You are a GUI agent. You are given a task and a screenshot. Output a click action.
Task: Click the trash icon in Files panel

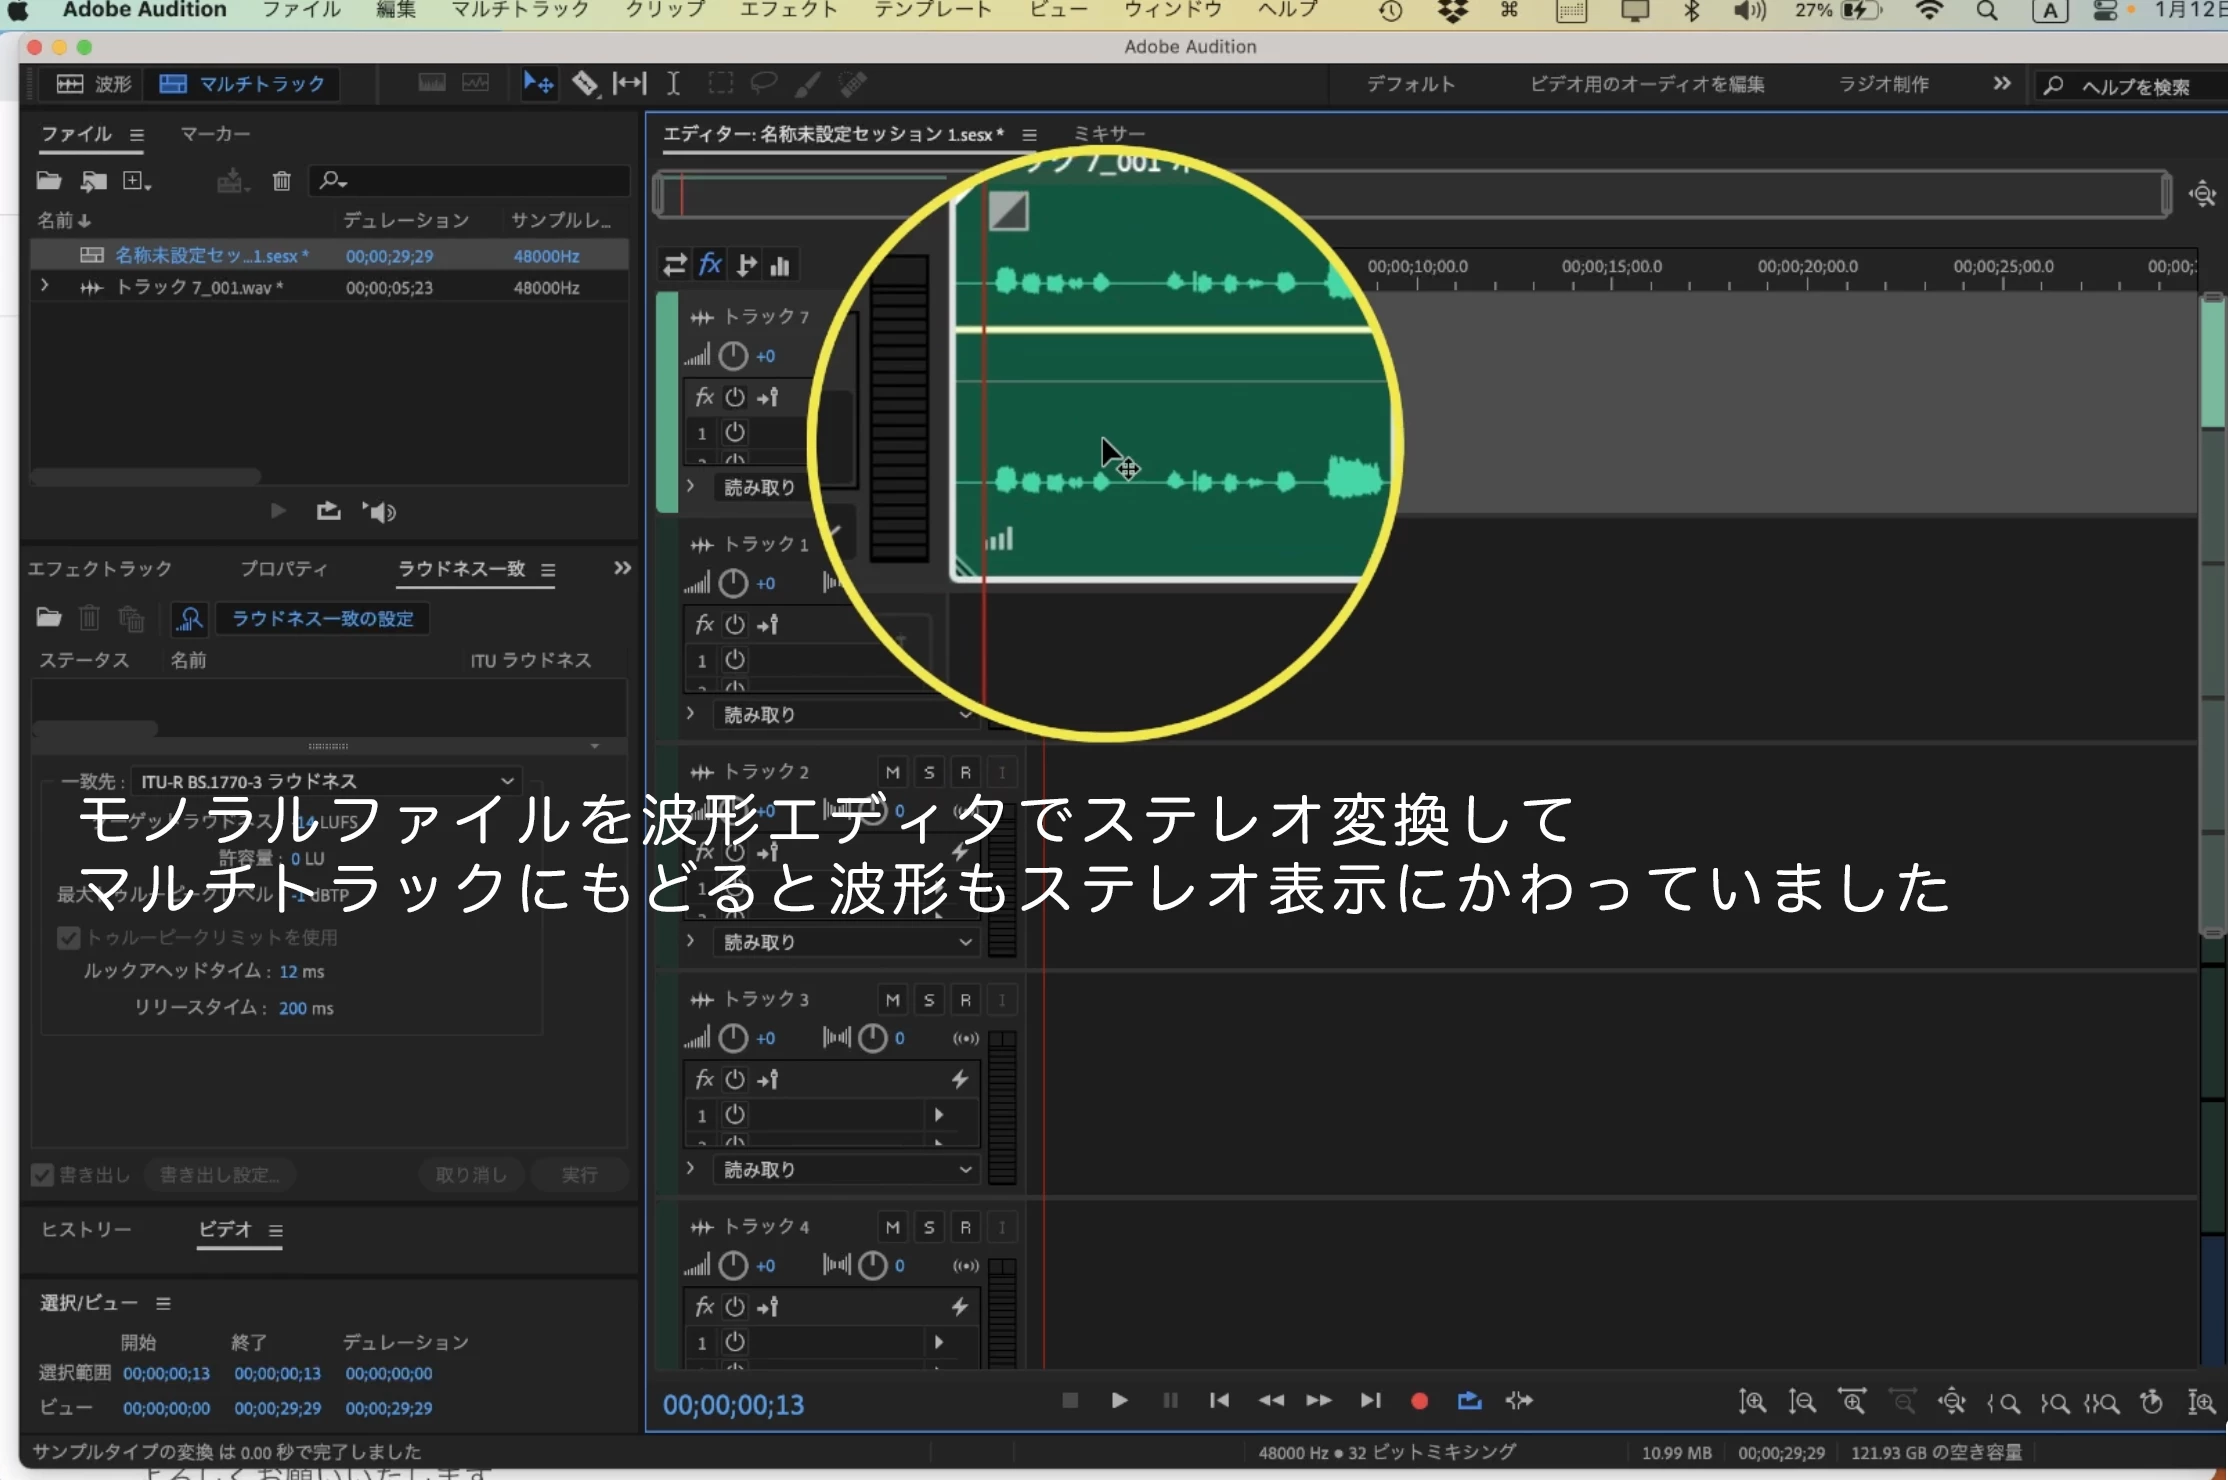(x=281, y=181)
